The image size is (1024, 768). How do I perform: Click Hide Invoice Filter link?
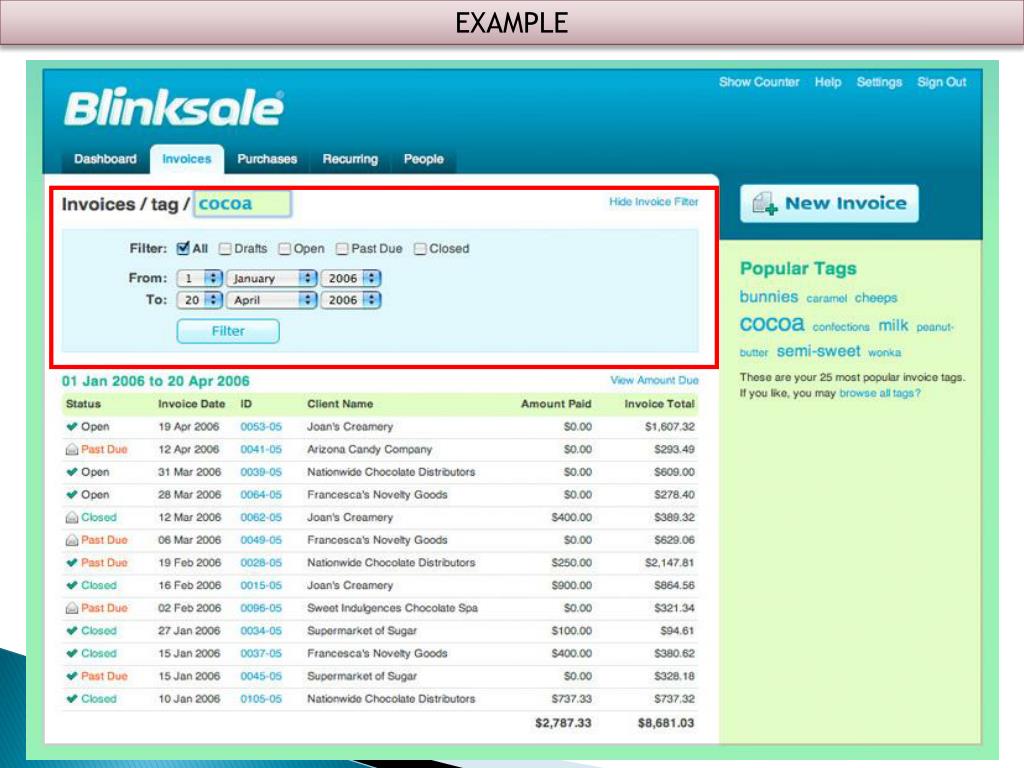pyautogui.click(x=654, y=202)
